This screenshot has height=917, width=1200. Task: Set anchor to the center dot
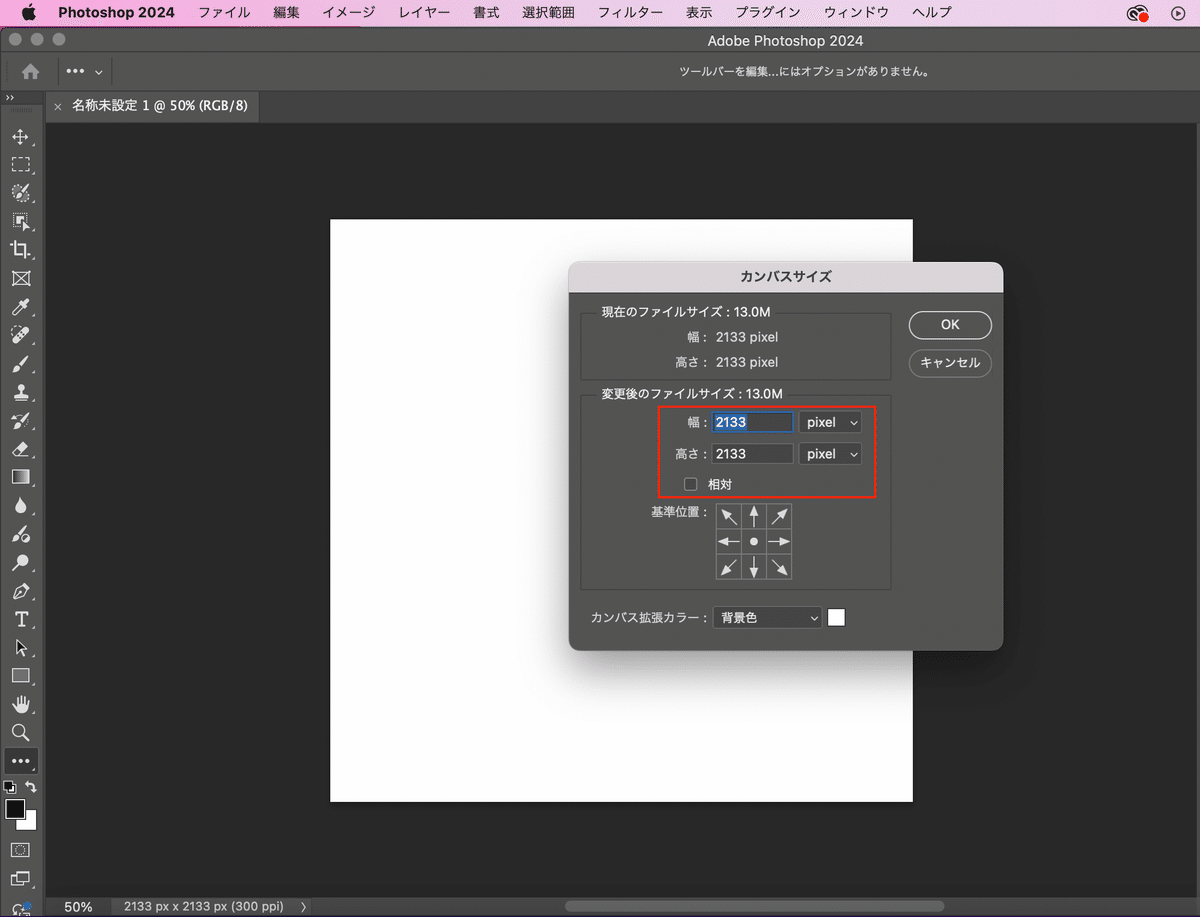pyautogui.click(x=754, y=541)
